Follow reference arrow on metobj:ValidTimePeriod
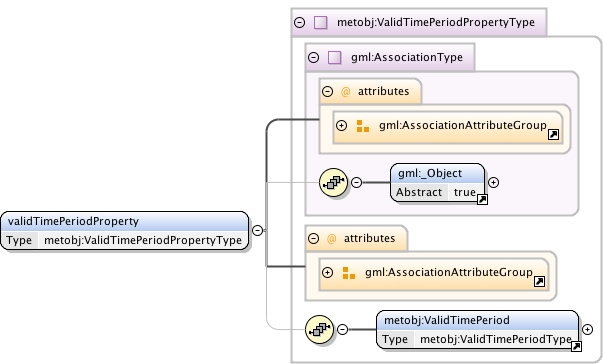The width and height of the screenshot is (603, 364). point(576,347)
